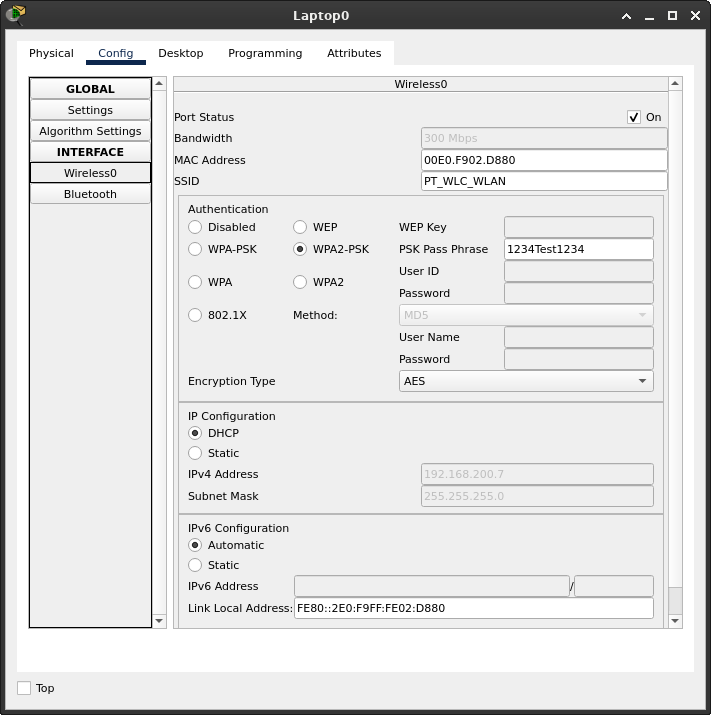
Task: Click the global Settings button
Action: [90, 110]
